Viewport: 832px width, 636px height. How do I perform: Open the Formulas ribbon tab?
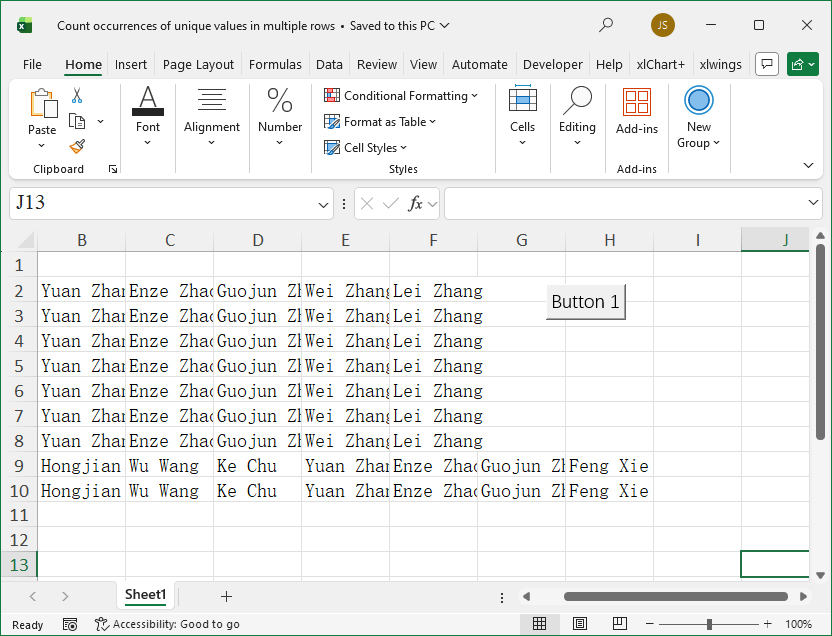(x=275, y=64)
